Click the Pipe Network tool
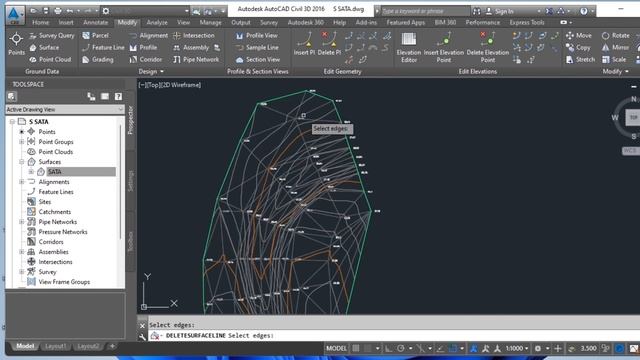The width and height of the screenshot is (640, 360). coord(196,60)
